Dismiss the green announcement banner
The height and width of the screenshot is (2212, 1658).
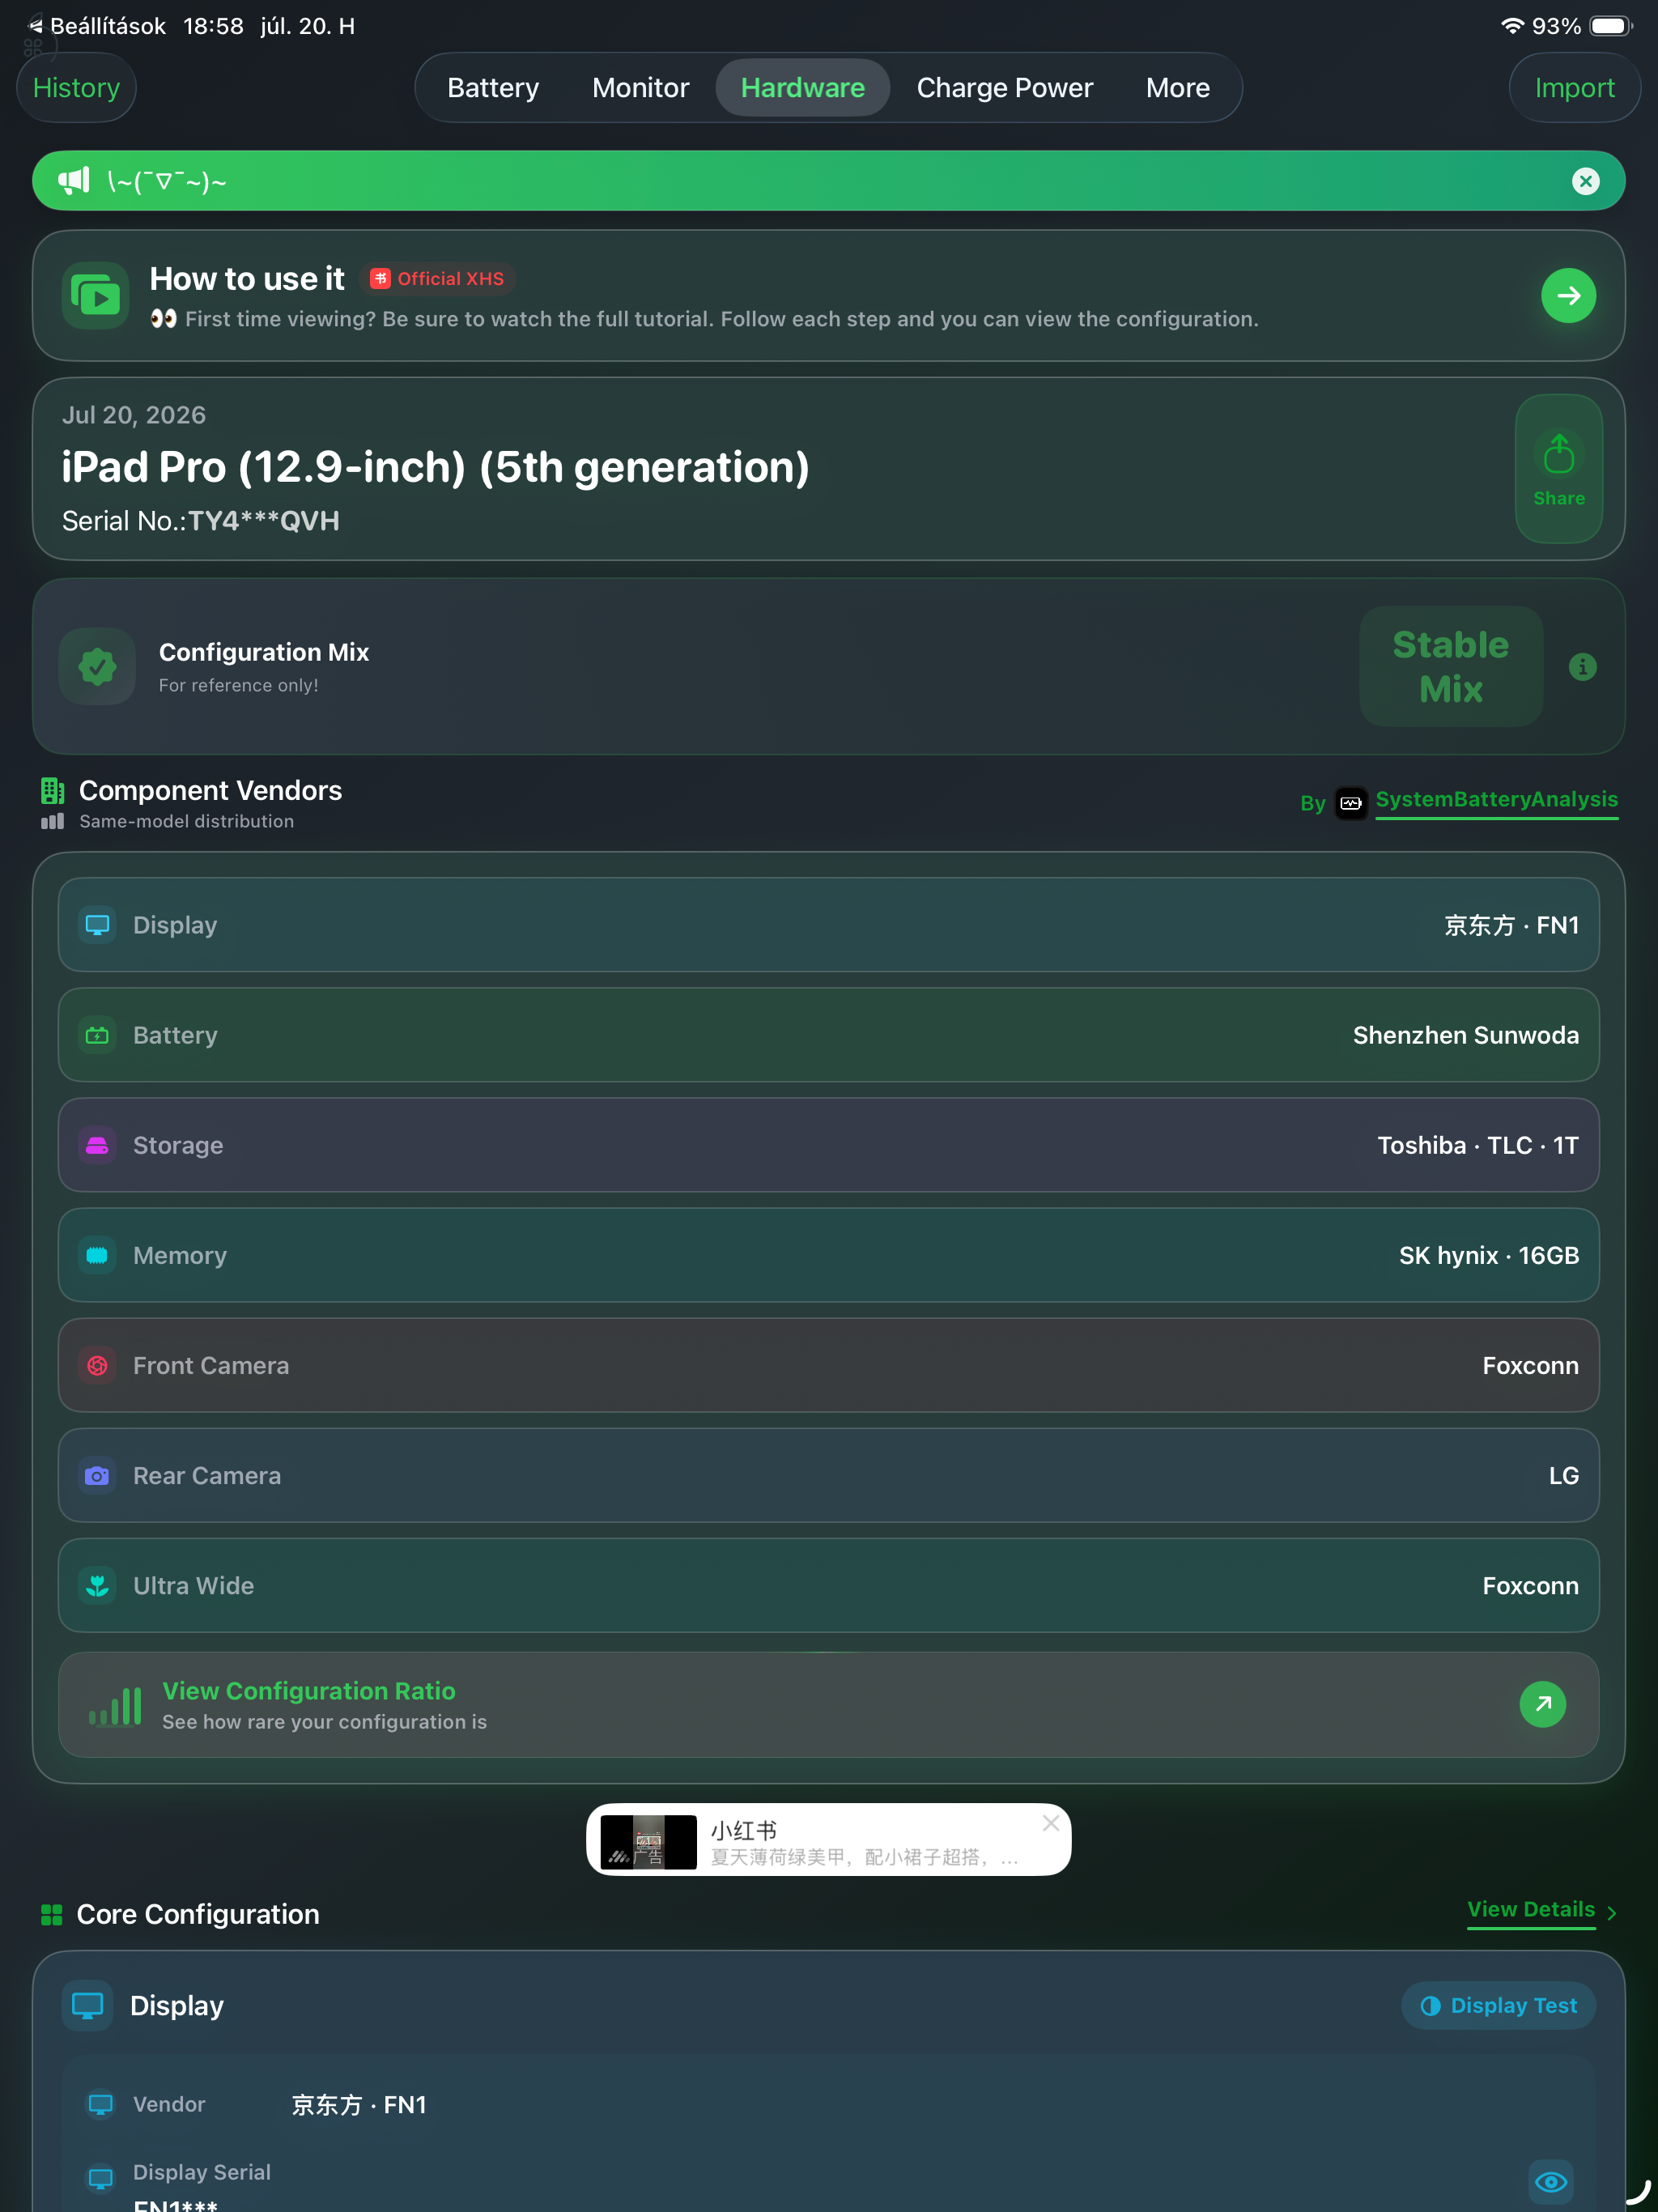pyautogui.click(x=1585, y=181)
